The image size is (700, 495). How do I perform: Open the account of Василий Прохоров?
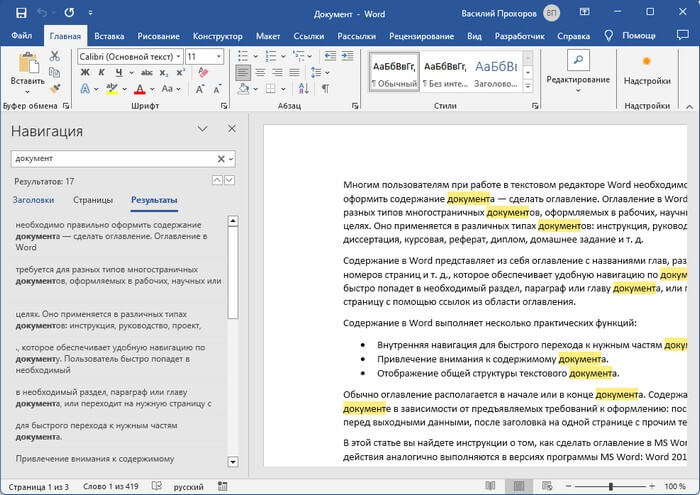[510, 13]
